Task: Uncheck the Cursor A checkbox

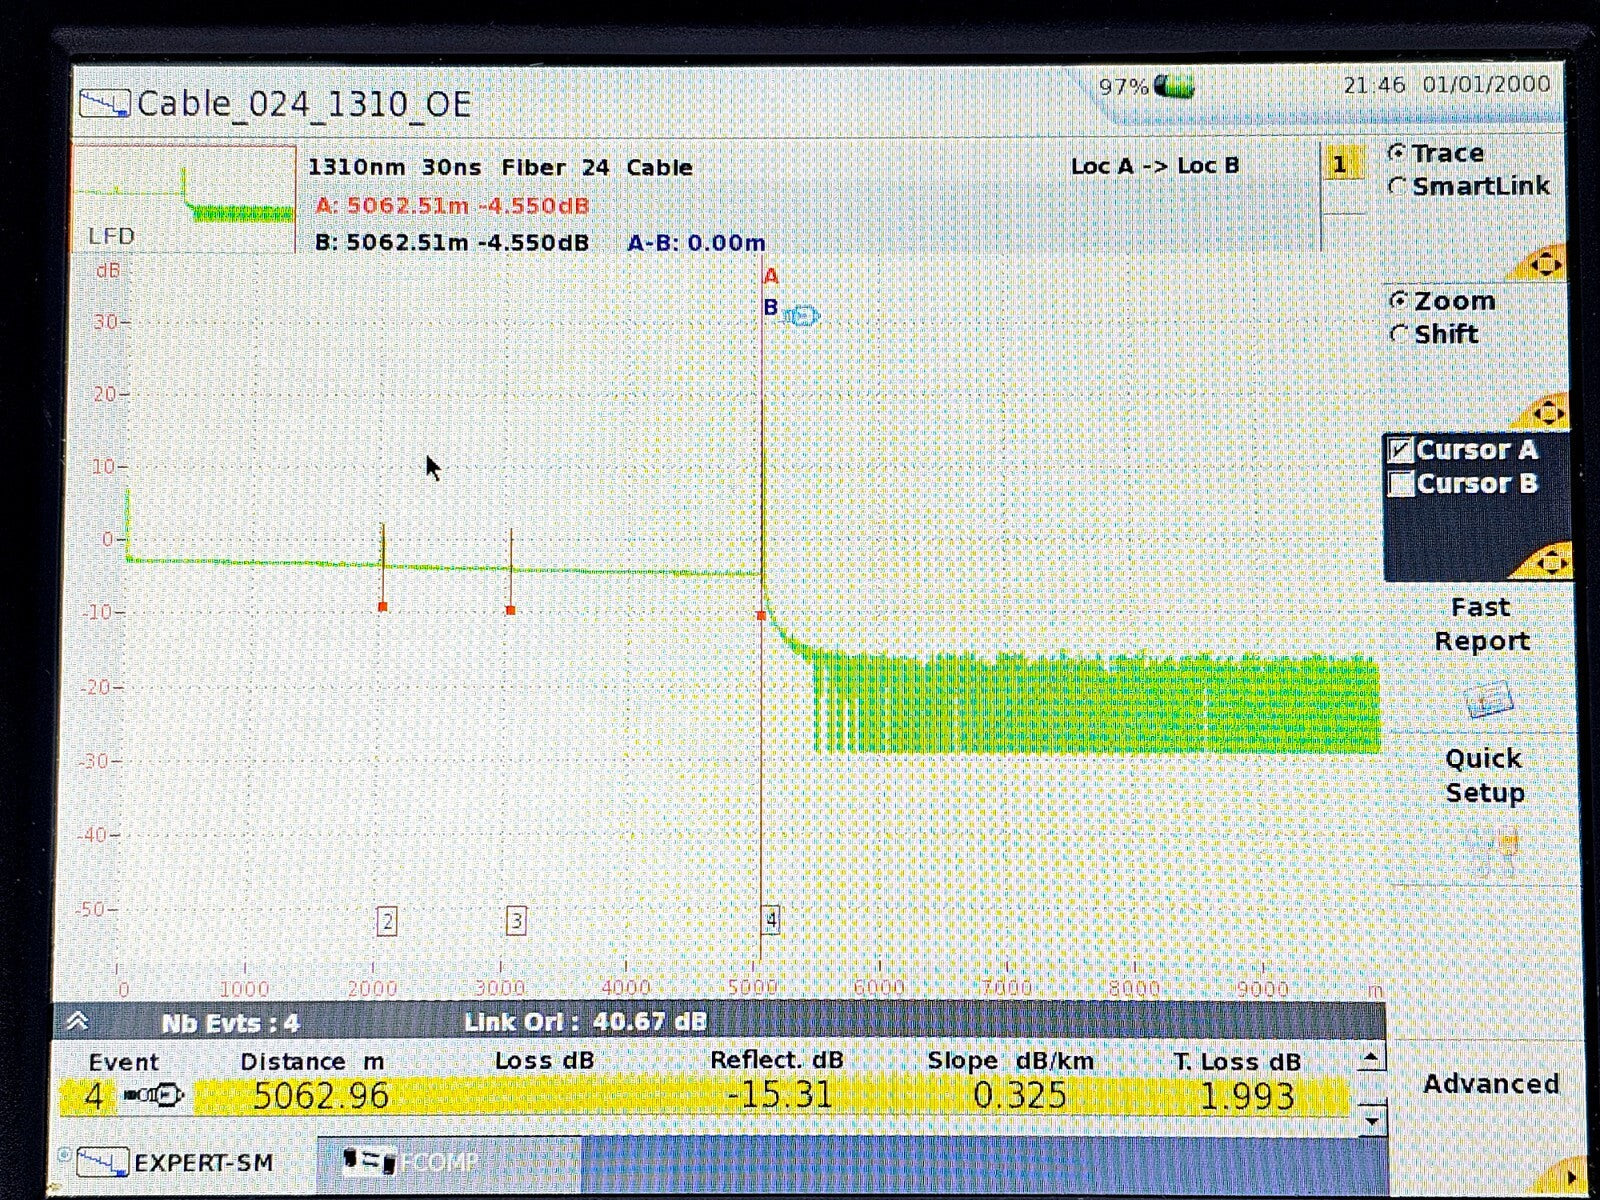Action: point(1402,450)
